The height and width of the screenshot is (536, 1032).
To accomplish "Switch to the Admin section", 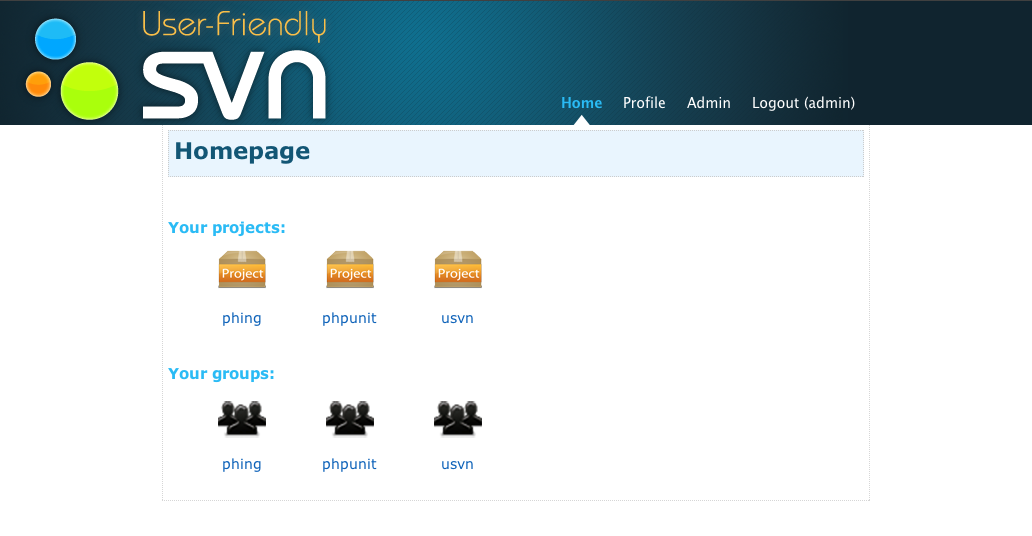I will tap(708, 103).
